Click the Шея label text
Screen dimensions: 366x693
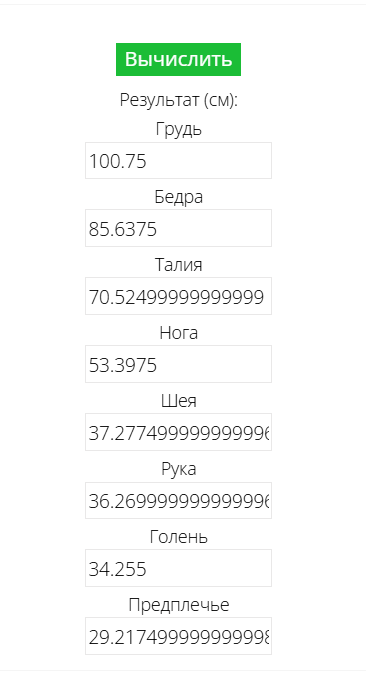click(179, 401)
